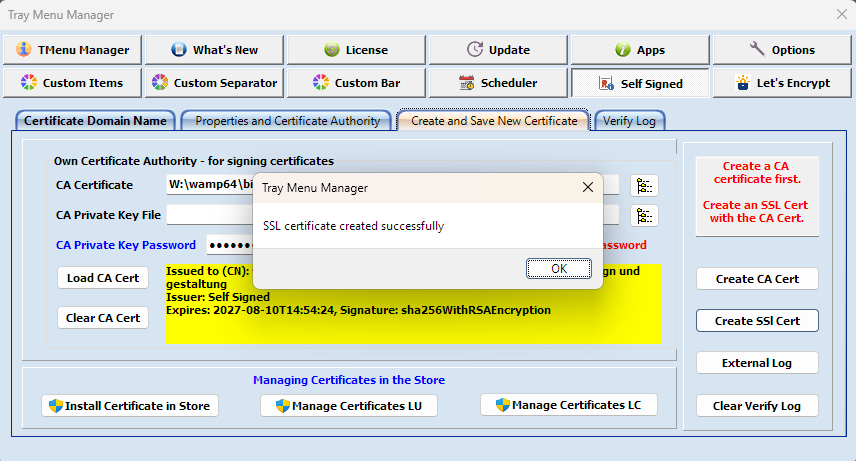The height and width of the screenshot is (461, 856).
Task: Open the Apps section
Action: point(640,50)
